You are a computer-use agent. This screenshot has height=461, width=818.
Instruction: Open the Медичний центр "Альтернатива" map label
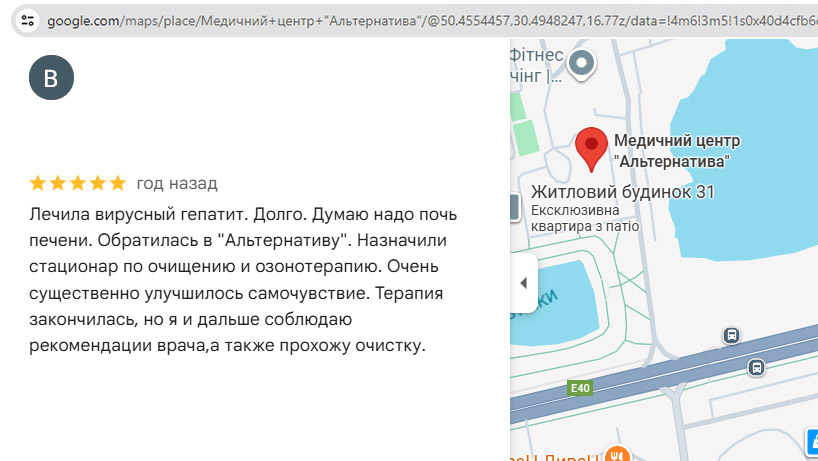click(677, 151)
